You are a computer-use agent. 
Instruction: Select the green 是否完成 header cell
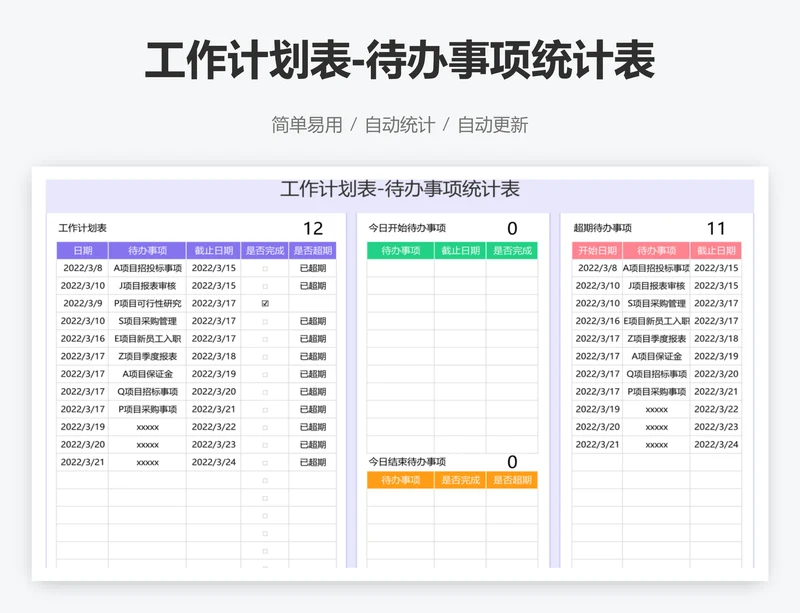512,251
